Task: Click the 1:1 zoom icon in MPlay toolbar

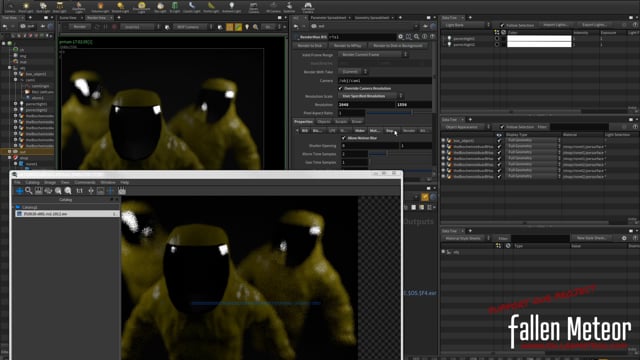Action: [x=80, y=191]
